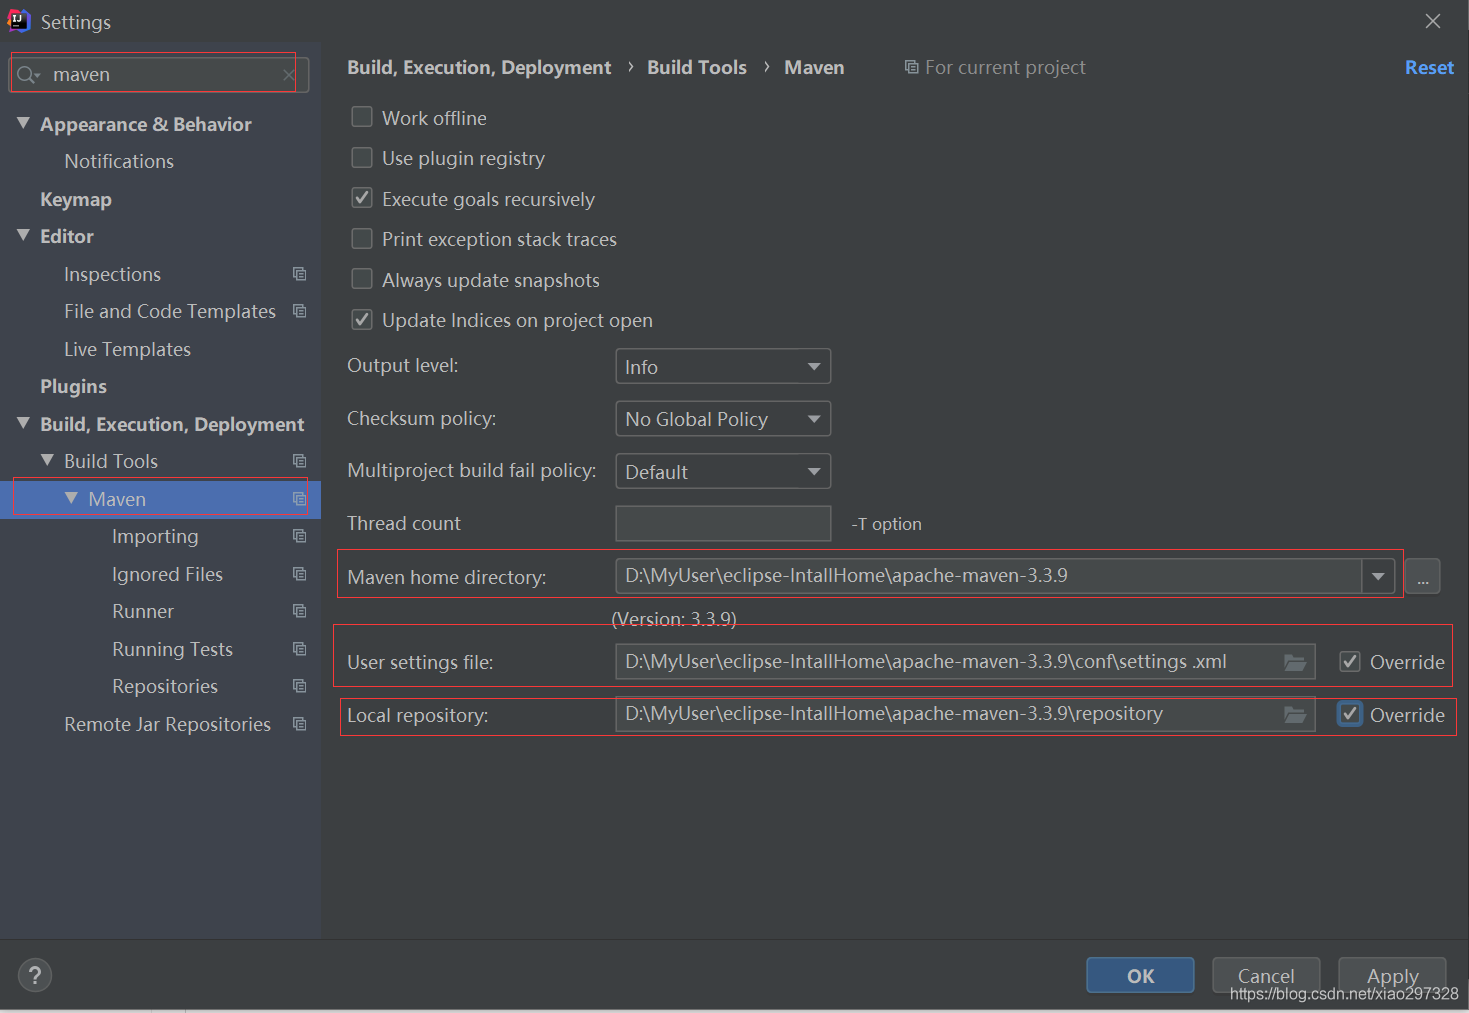Click the IntelliJ logo in title bar
The width and height of the screenshot is (1469, 1013).
click(x=19, y=21)
